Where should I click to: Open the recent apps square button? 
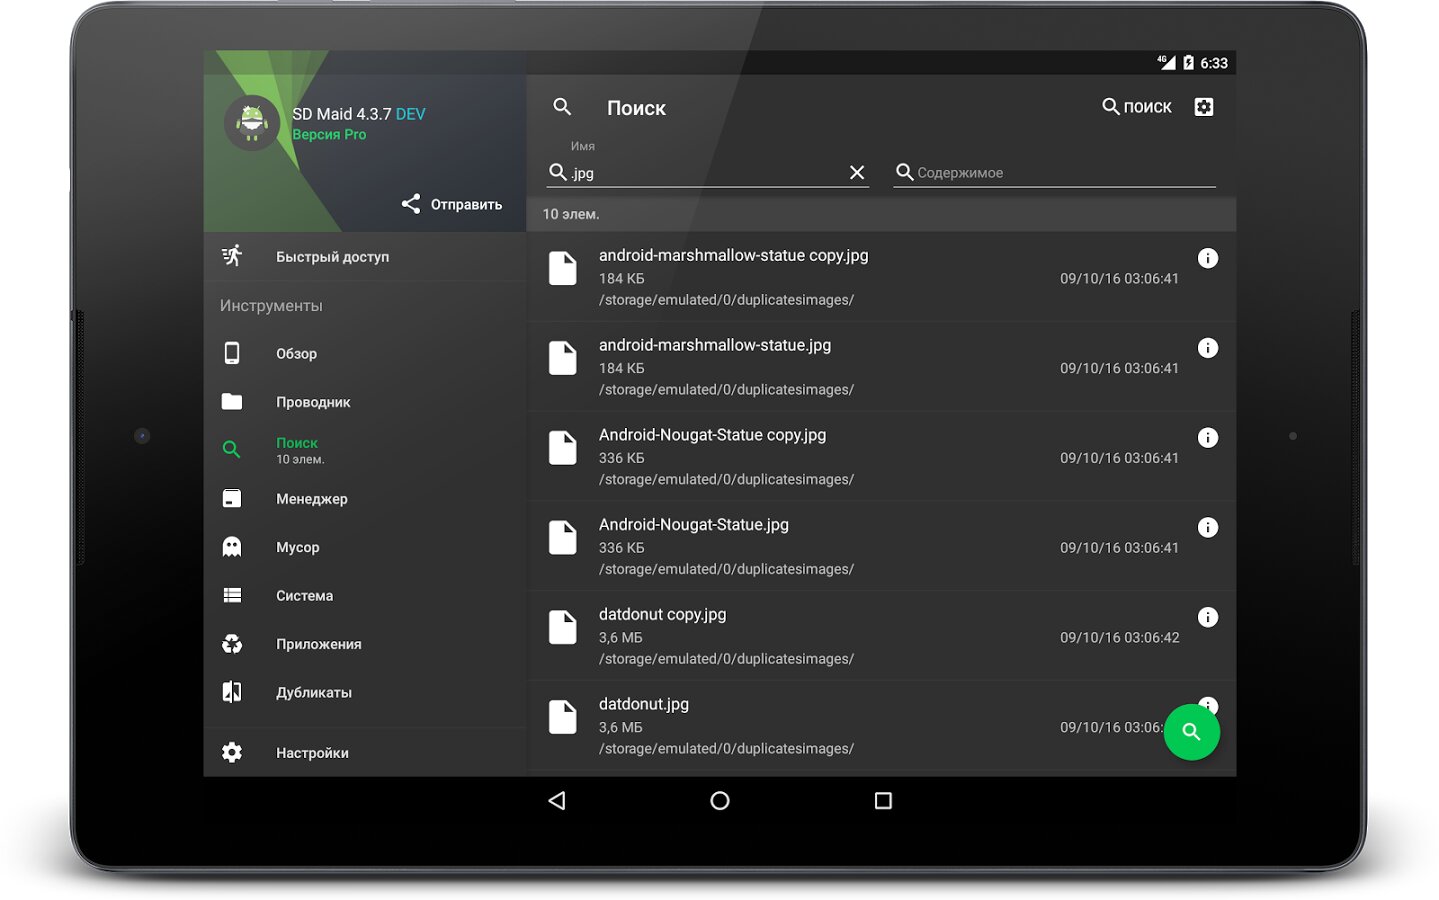pyautogui.click(x=882, y=801)
